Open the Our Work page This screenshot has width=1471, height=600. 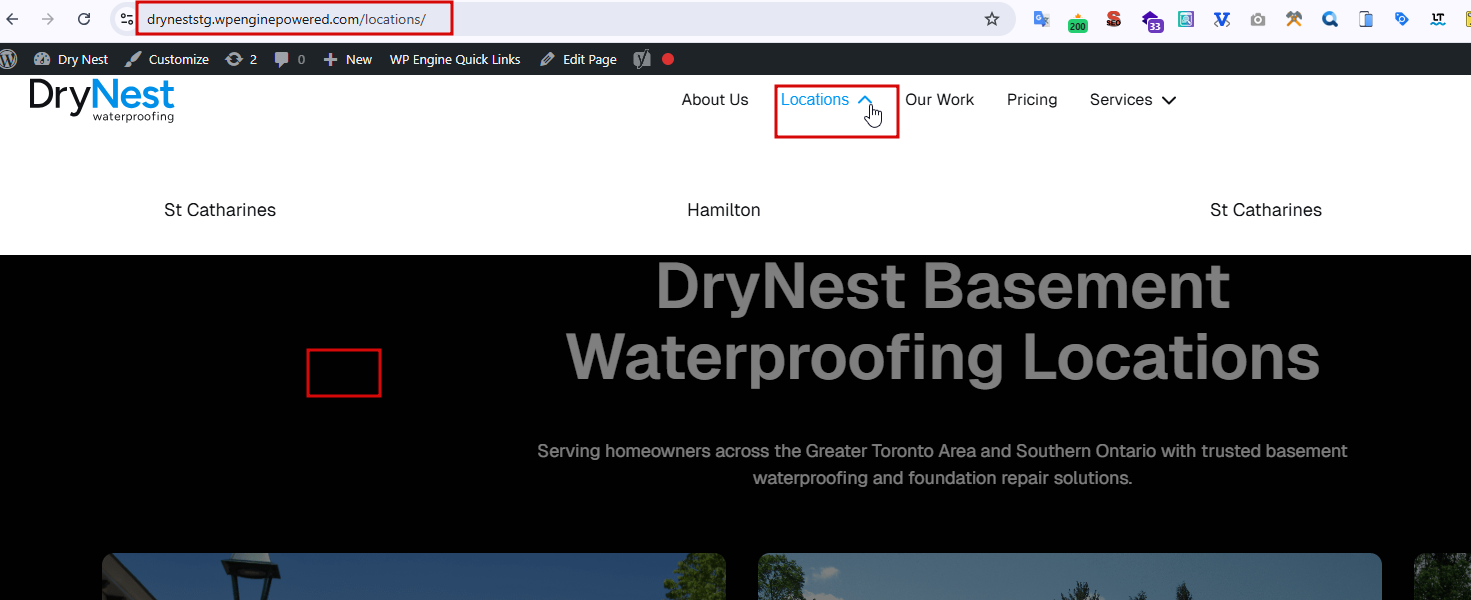tap(939, 99)
